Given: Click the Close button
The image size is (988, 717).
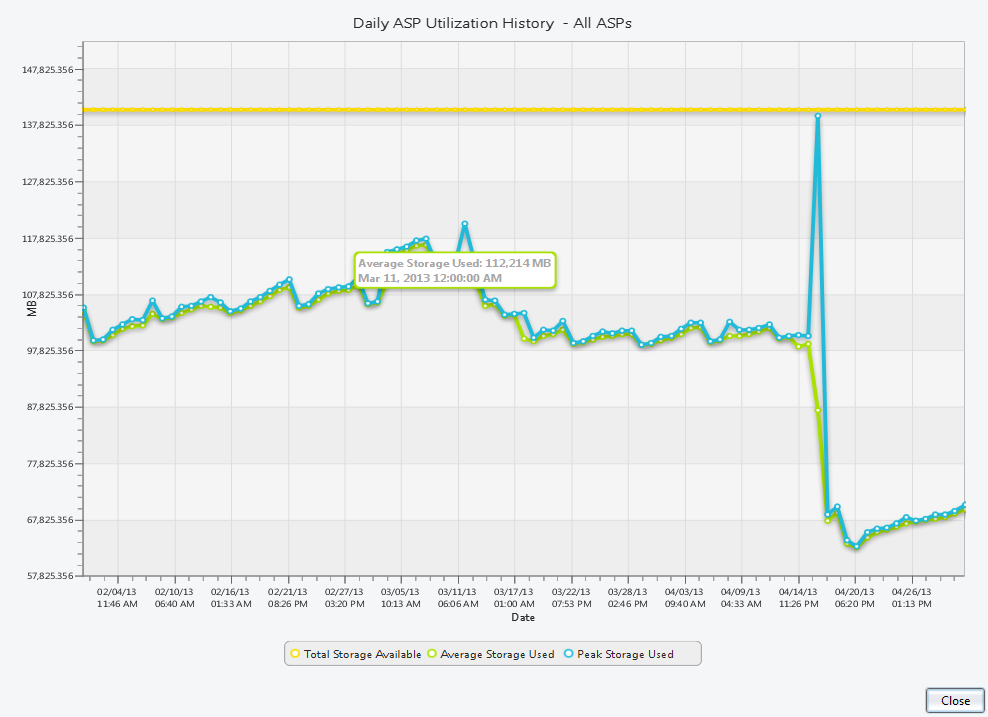Looking at the screenshot, I should click(x=955, y=701).
